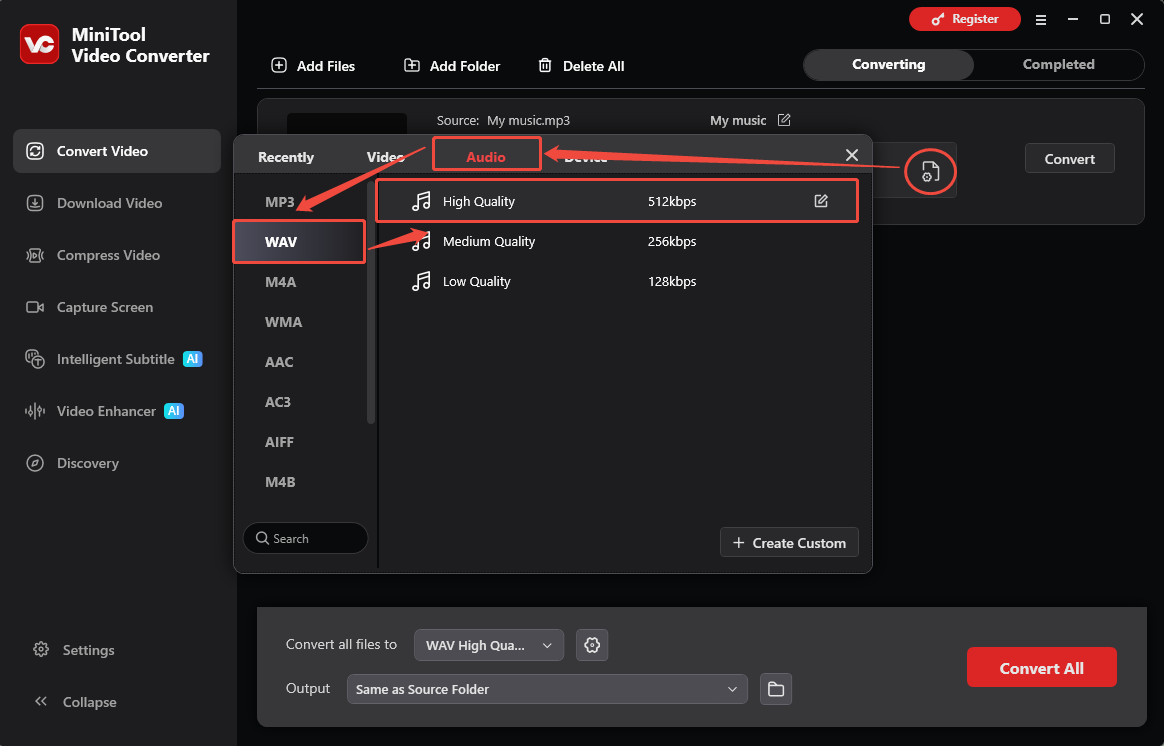Edit the My music output name icon
1164x746 pixels.
[784, 120]
